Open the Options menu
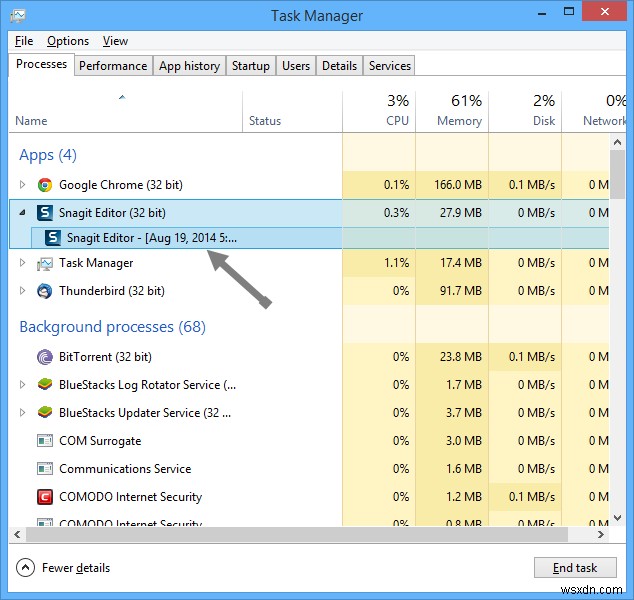 point(68,41)
